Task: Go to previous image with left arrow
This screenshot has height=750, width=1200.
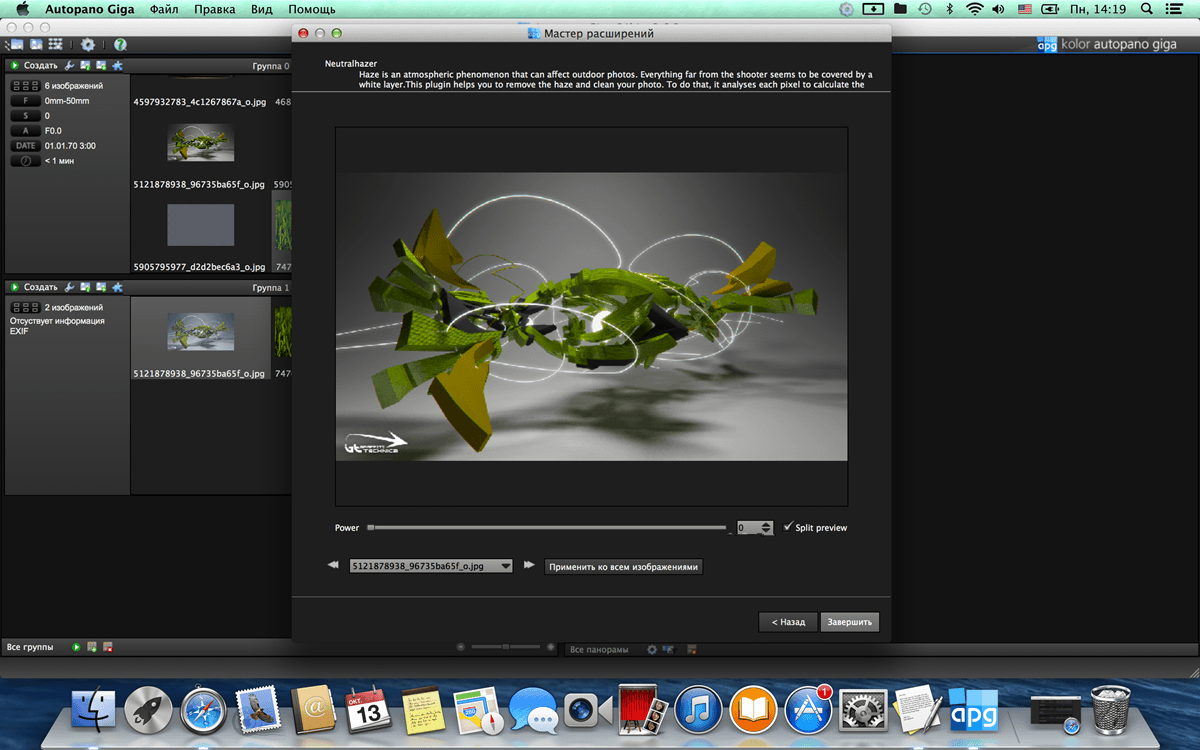Action: (x=333, y=565)
